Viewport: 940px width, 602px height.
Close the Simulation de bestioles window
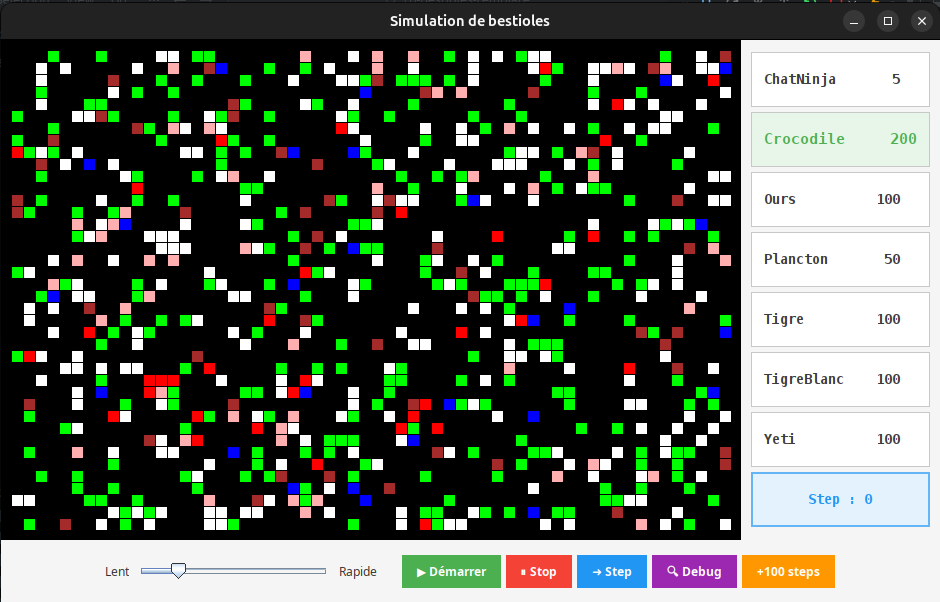click(x=920, y=21)
